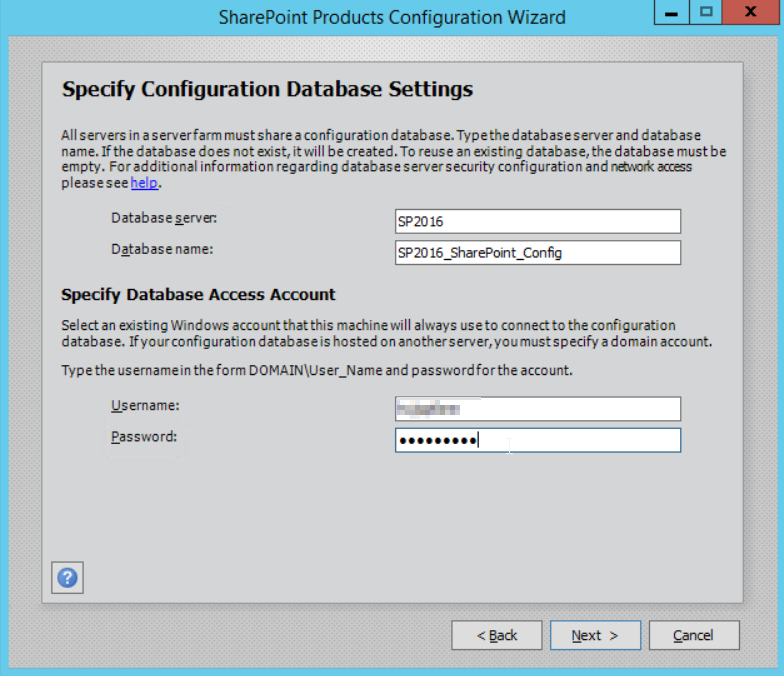Click the Database name input field

538,252
